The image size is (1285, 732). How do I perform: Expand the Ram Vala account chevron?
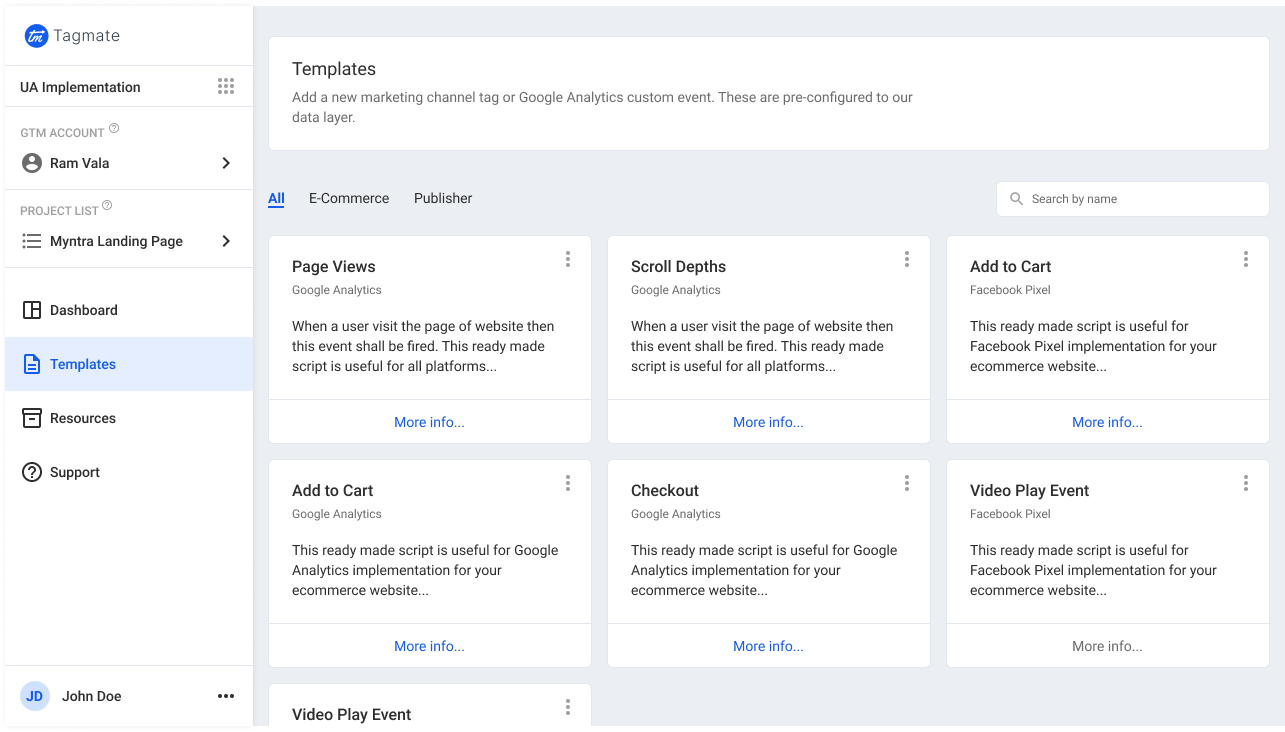pyautogui.click(x=226, y=163)
